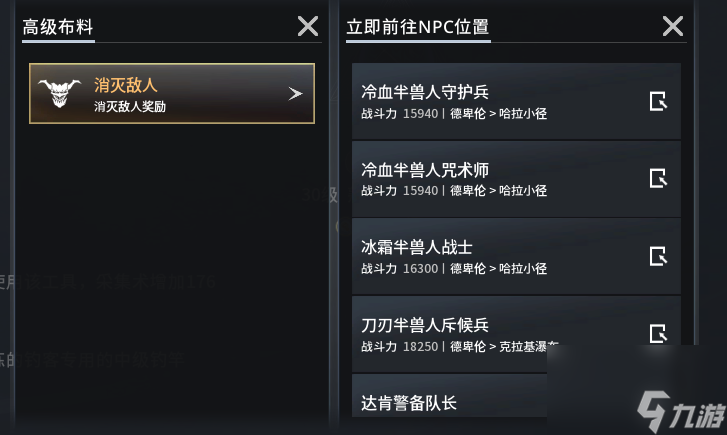The image size is (727, 435).
Task: Expand 消灭敌人 with the right arrow
Action: point(295,94)
